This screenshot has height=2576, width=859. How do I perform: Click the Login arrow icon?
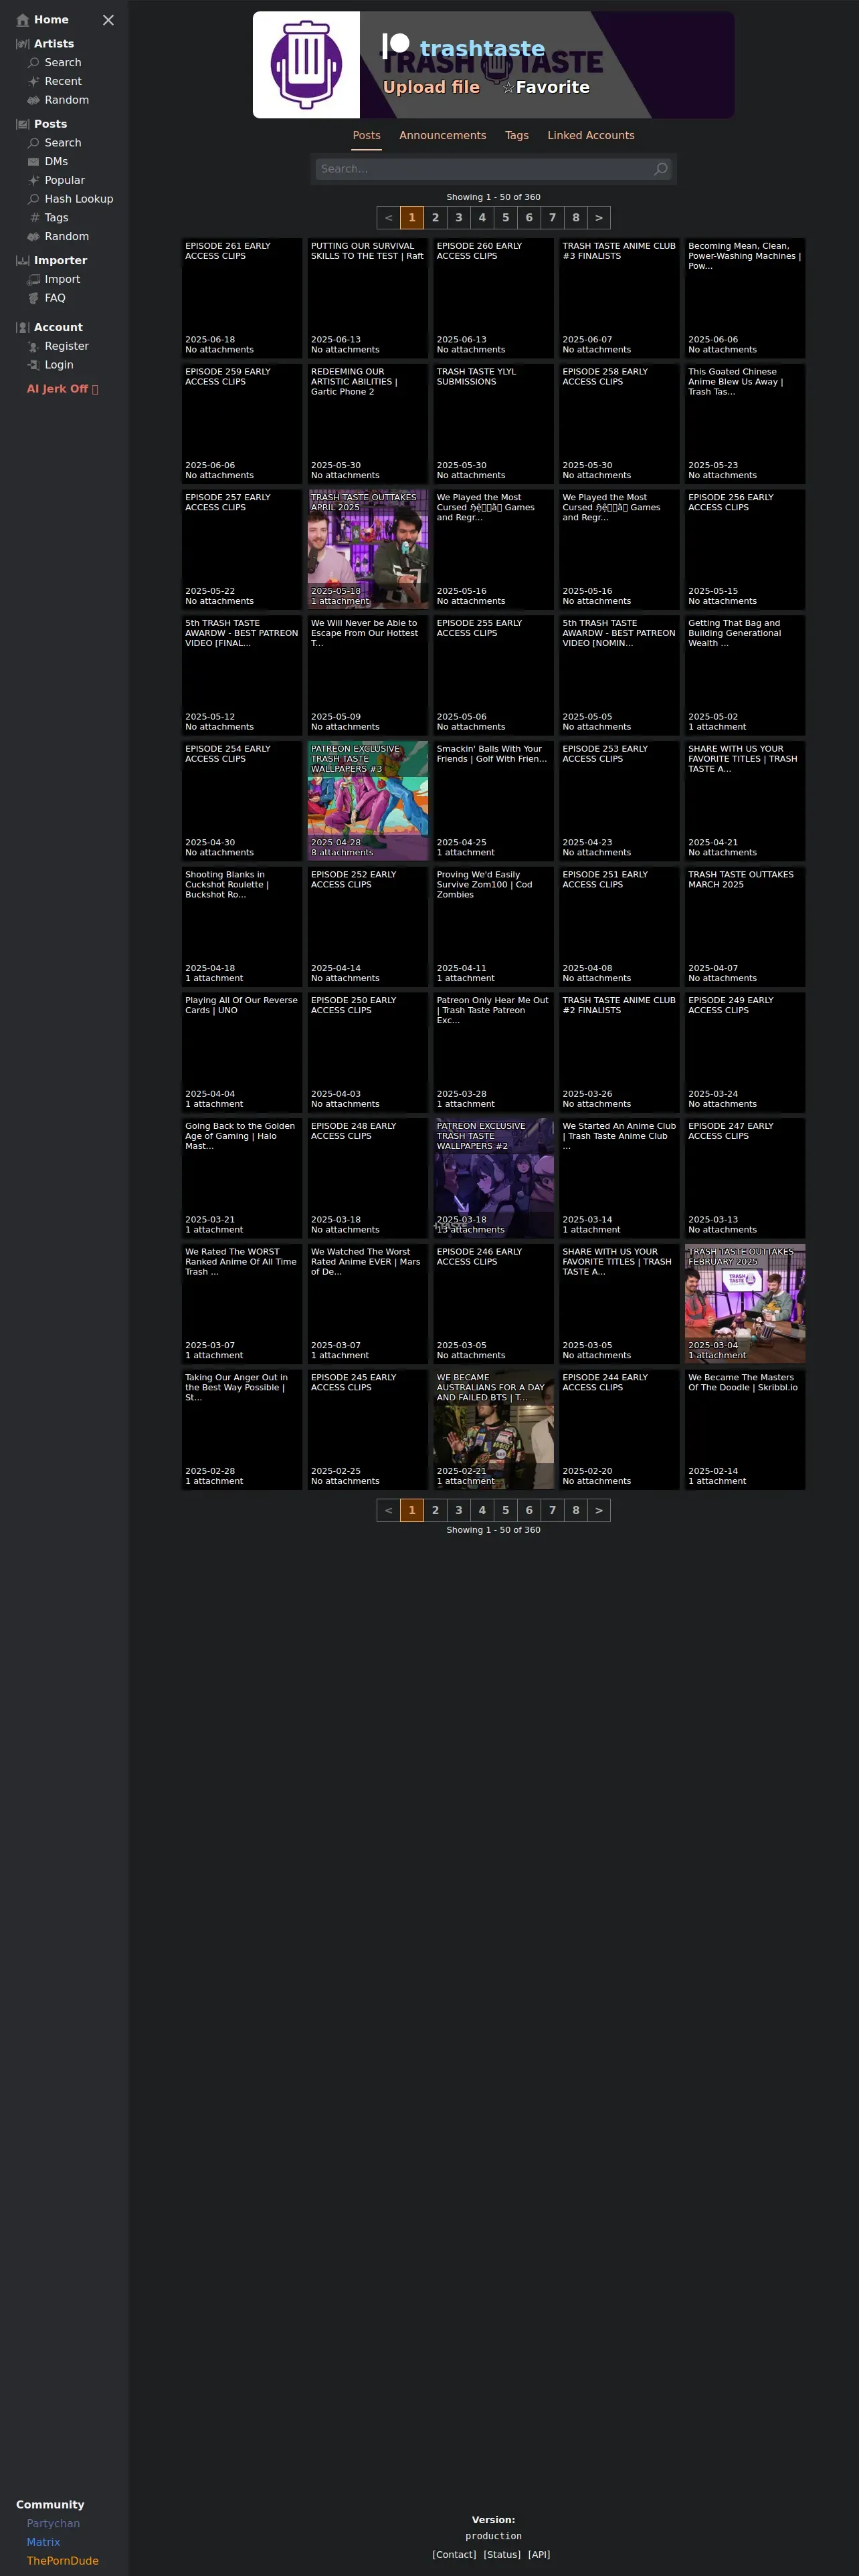click(x=33, y=365)
